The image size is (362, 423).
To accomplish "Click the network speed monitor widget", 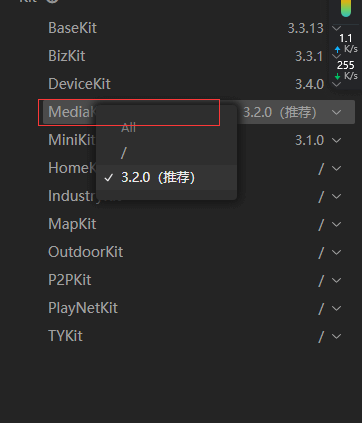I will coord(346,44).
